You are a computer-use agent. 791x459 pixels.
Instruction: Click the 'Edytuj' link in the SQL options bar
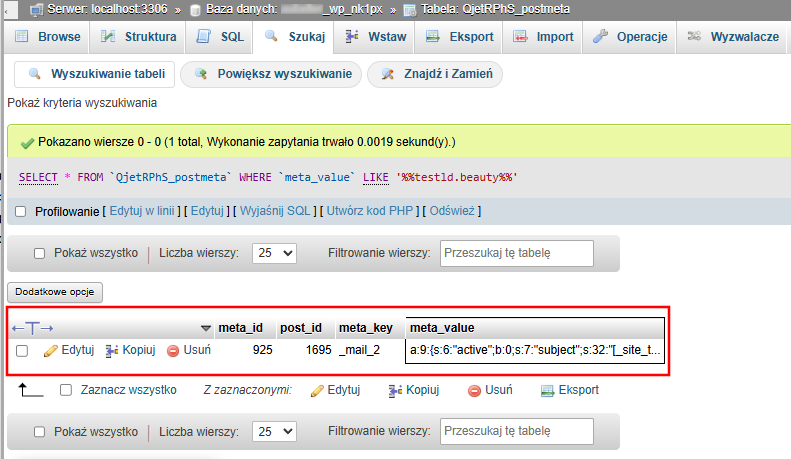[x=207, y=211]
